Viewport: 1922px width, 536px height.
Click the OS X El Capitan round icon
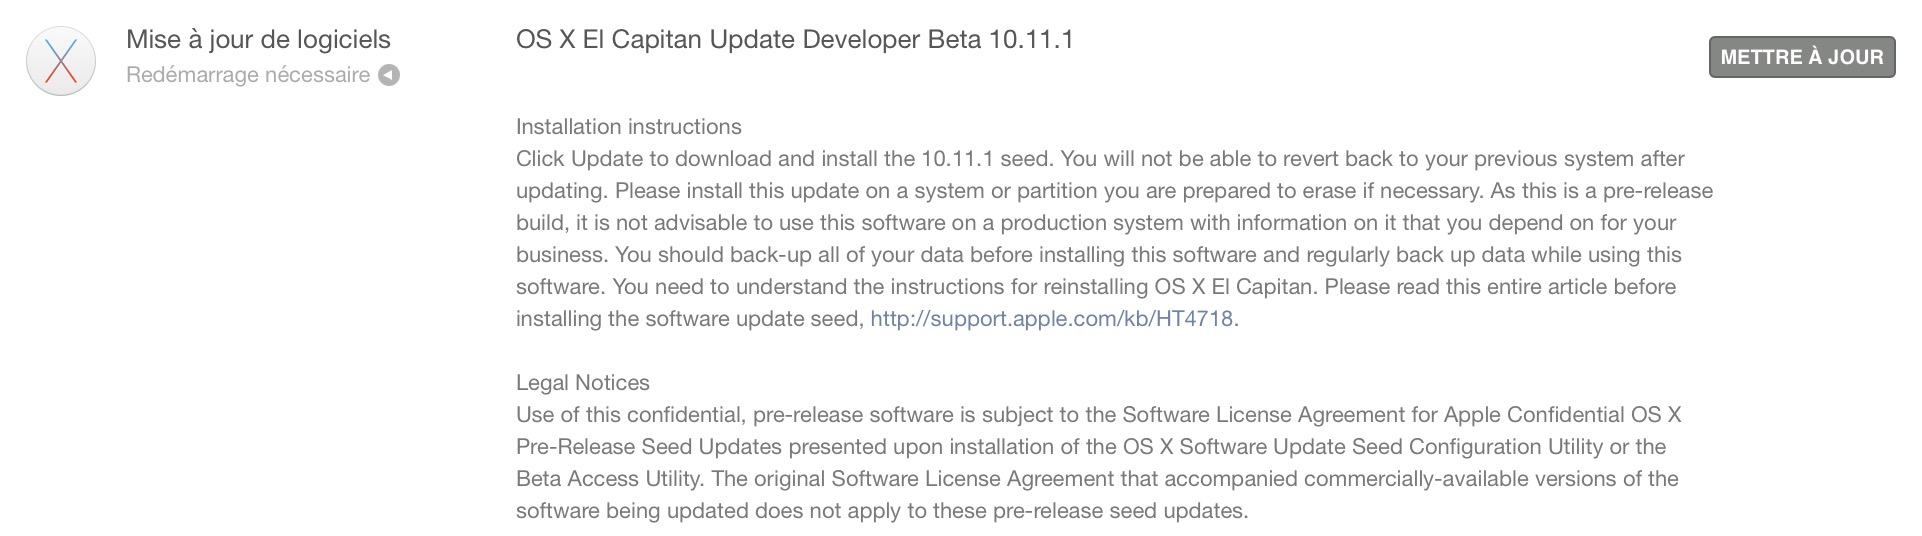61,61
